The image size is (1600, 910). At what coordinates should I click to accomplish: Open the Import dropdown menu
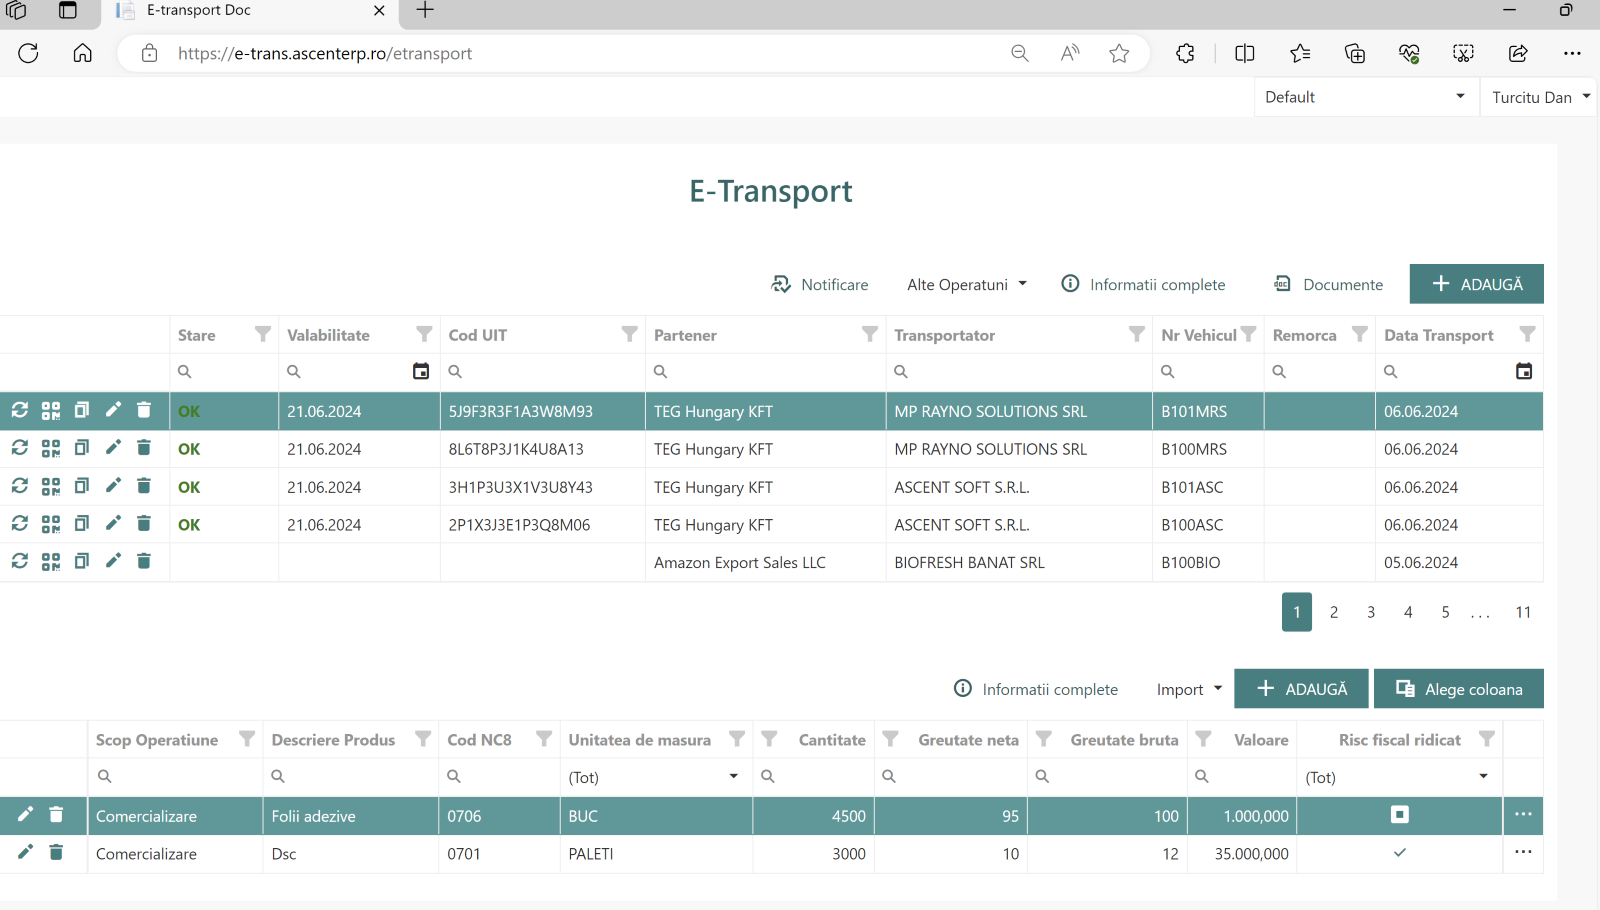tap(1189, 689)
